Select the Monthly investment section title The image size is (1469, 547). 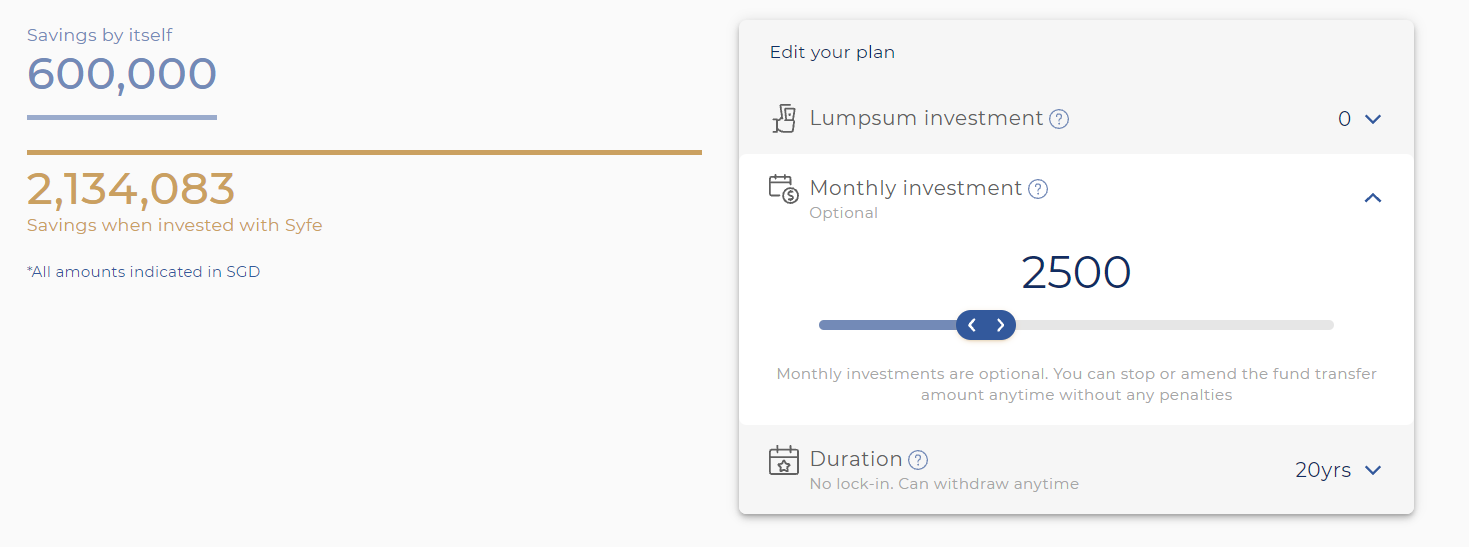(916, 188)
